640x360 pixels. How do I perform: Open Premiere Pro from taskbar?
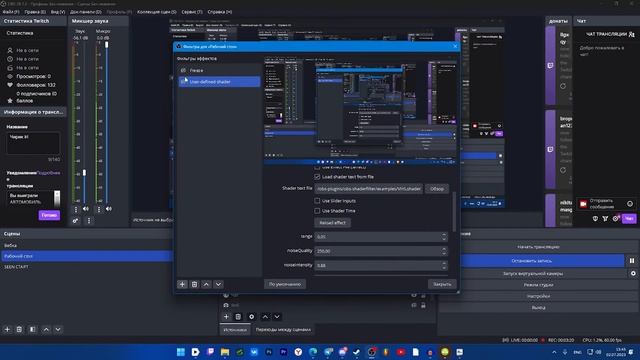[x=284, y=352]
